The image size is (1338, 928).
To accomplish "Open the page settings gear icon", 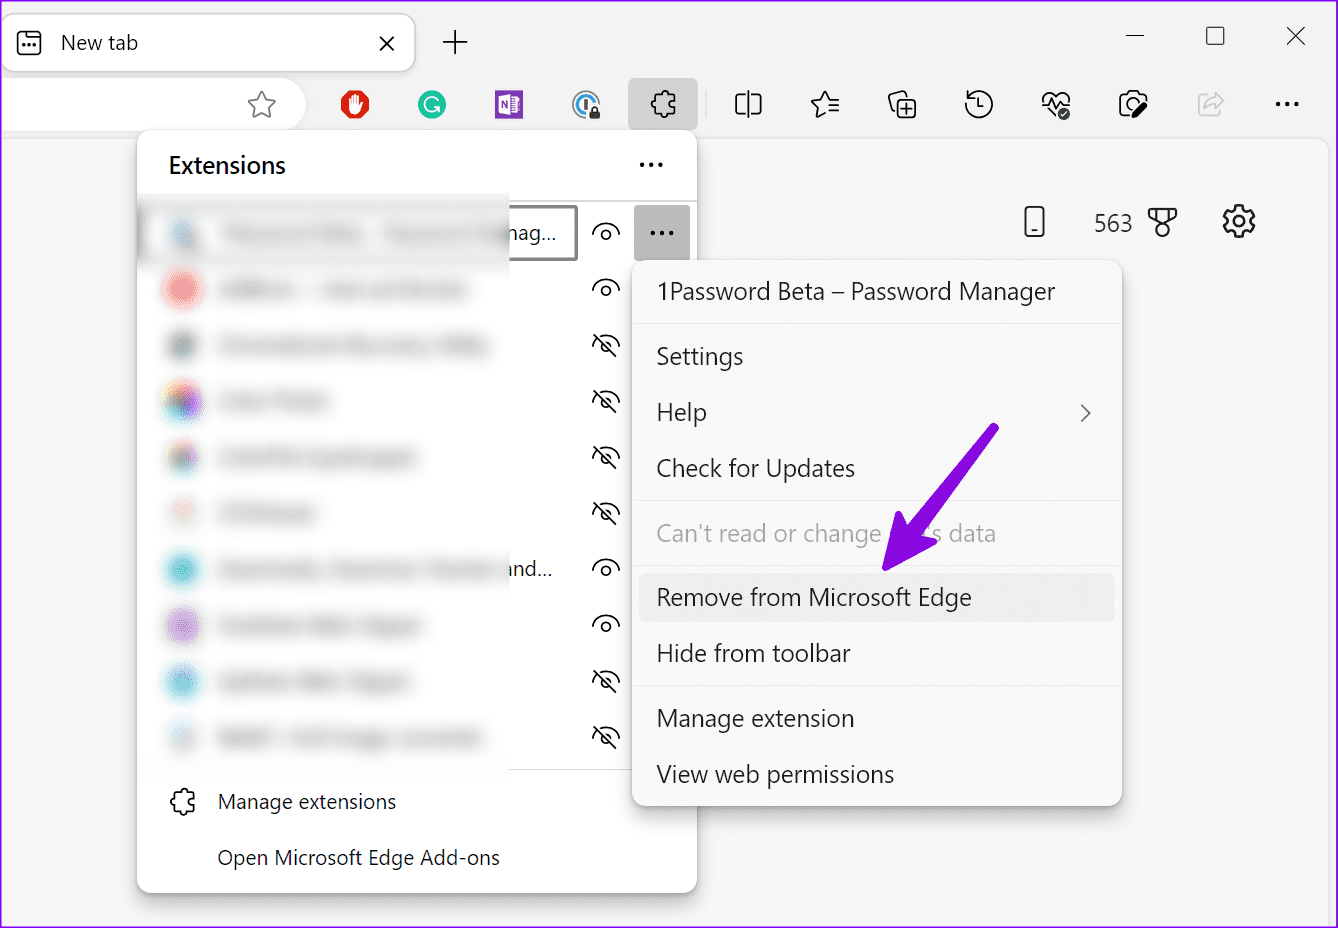I will click(1239, 221).
